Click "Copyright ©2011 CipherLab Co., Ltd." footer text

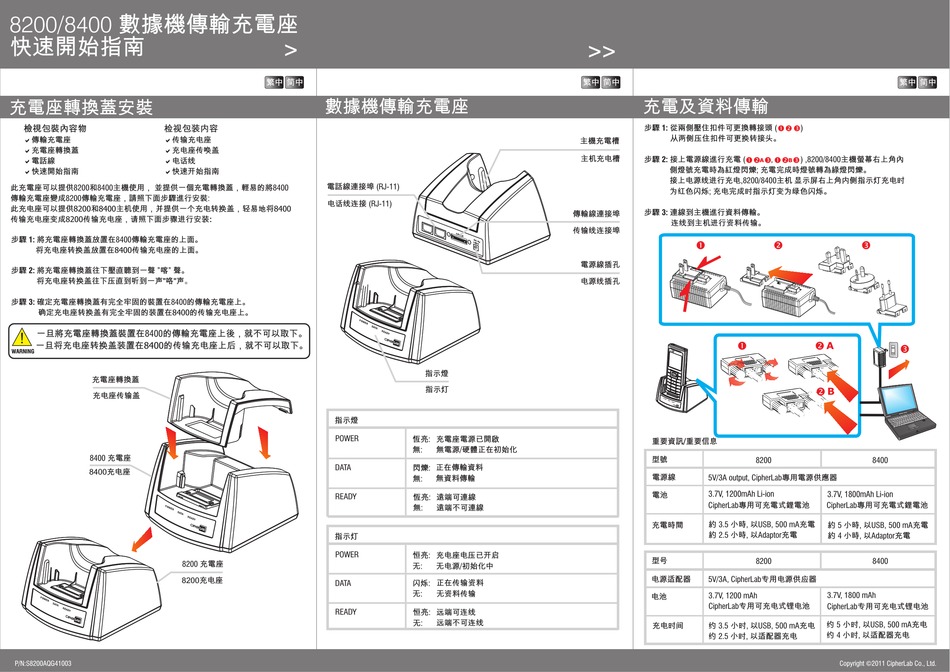(x=888, y=664)
